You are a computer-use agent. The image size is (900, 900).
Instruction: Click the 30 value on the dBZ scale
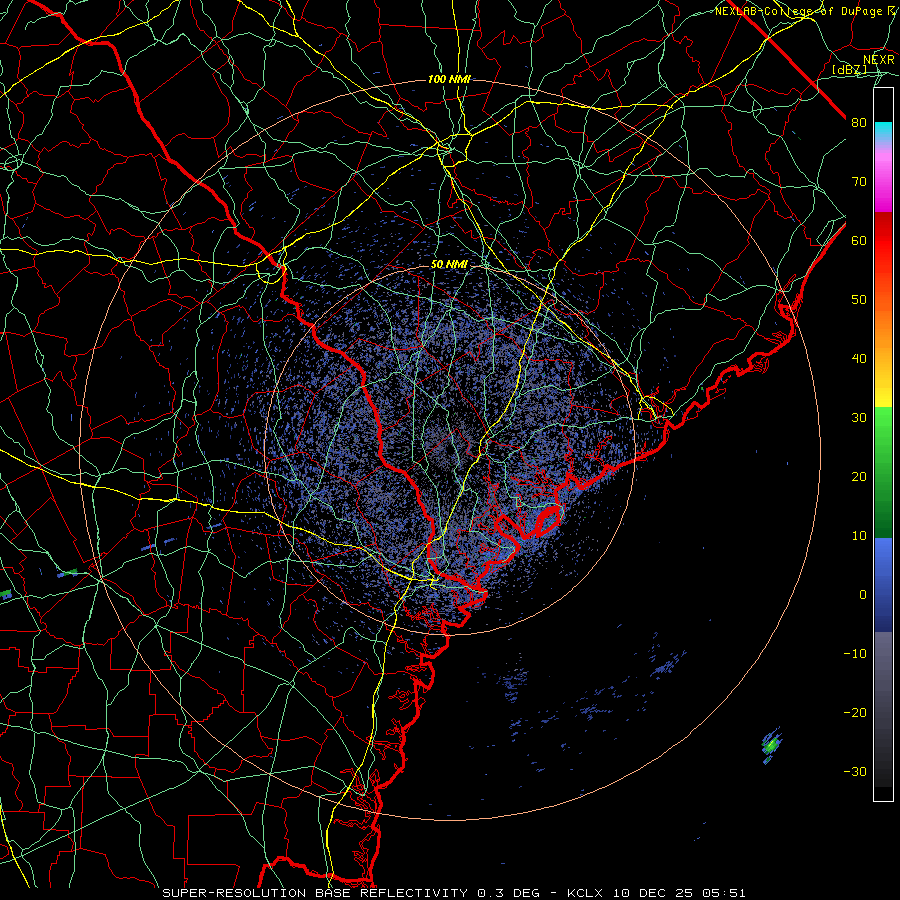point(859,417)
